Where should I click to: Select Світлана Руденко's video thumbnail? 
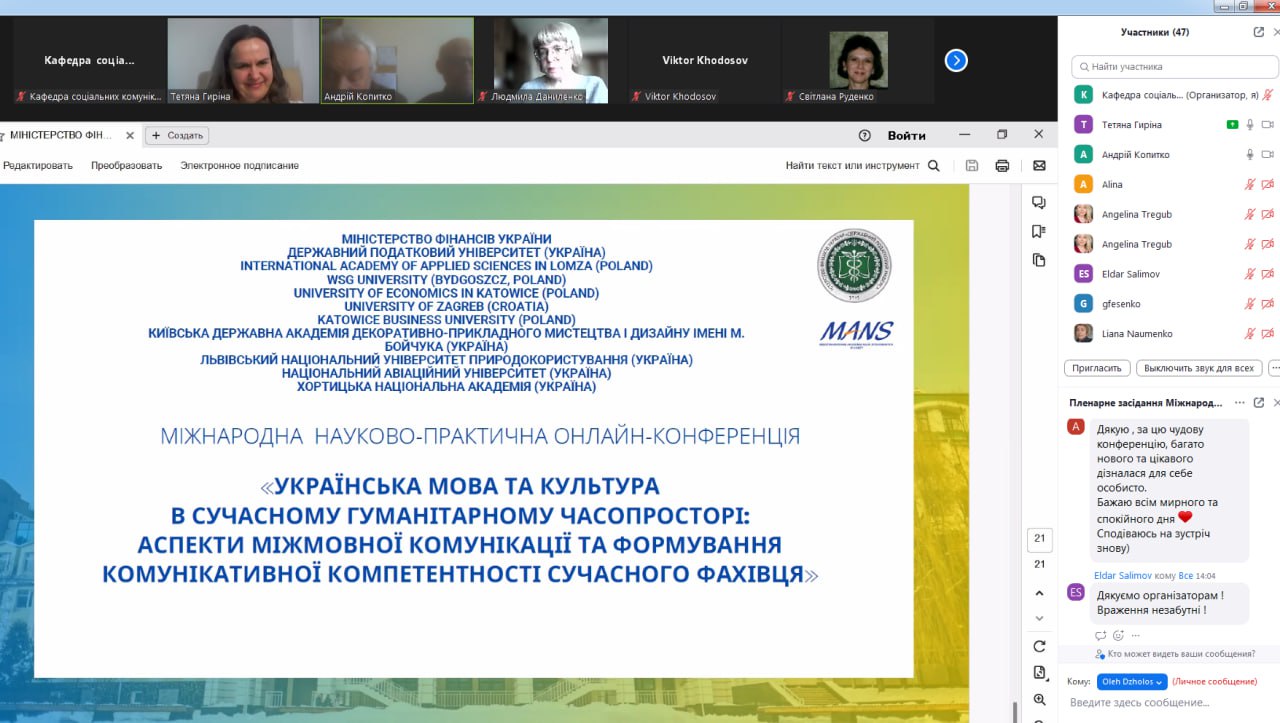click(x=858, y=61)
